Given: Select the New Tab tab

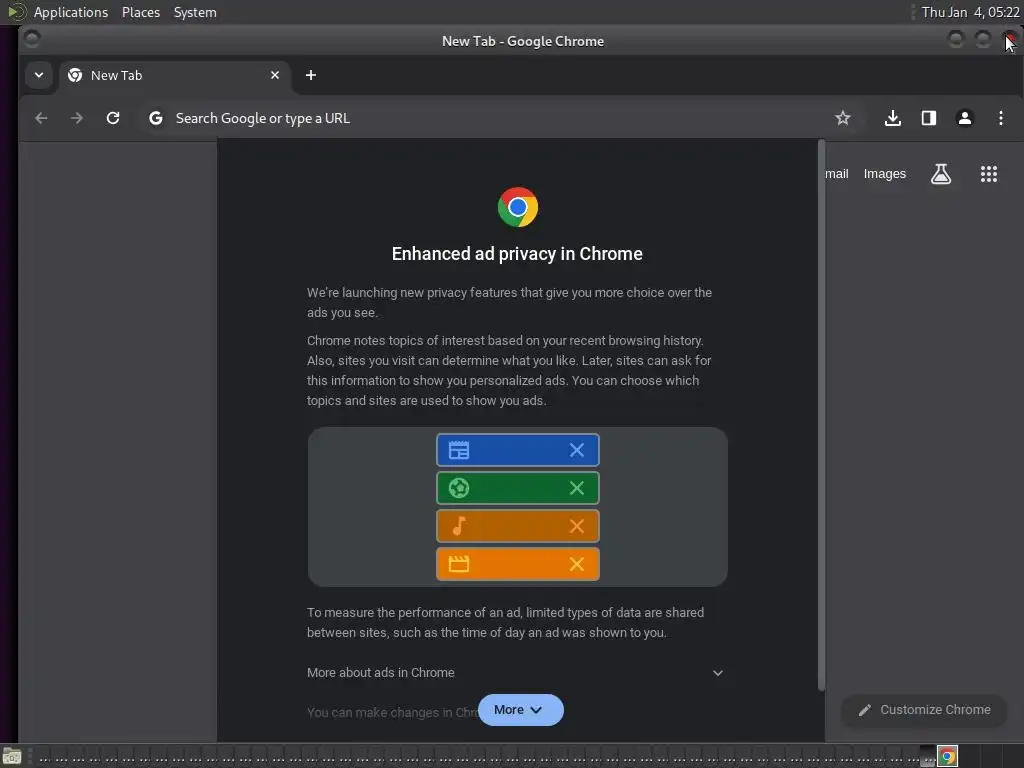Looking at the screenshot, I should pos(175,75).
